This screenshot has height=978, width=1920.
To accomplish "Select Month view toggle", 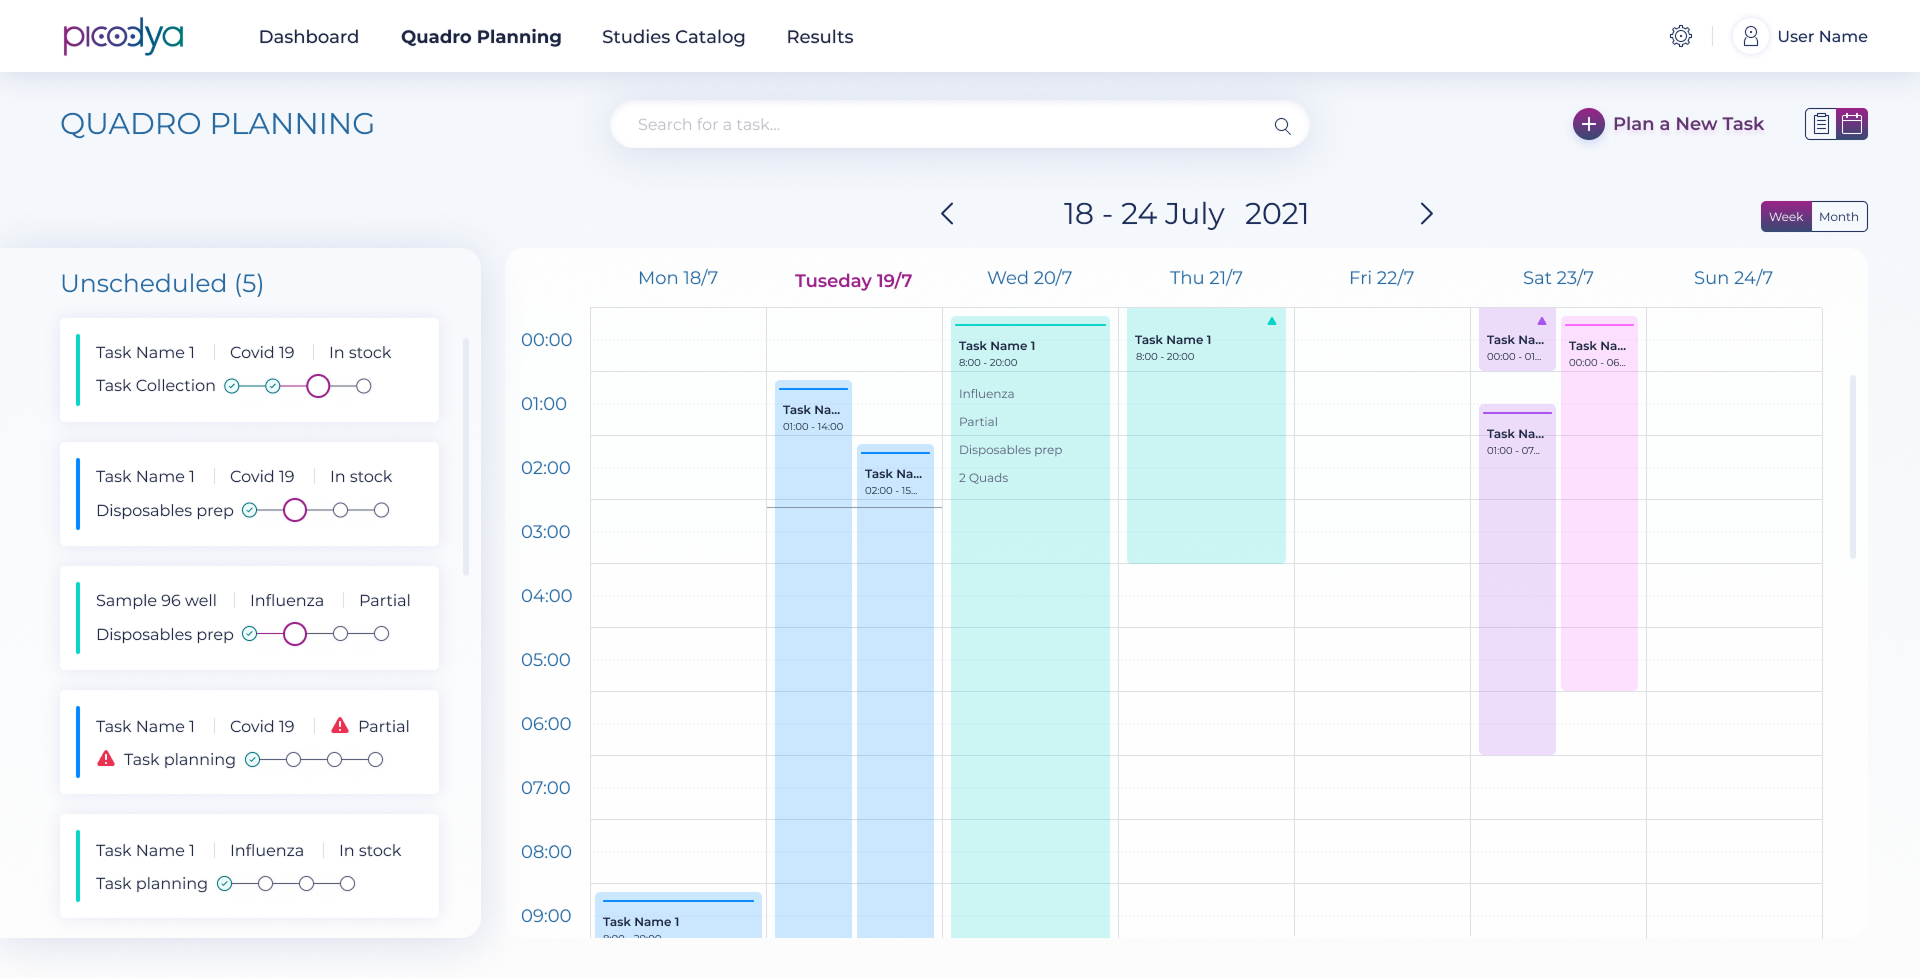I will (1838, 217).
